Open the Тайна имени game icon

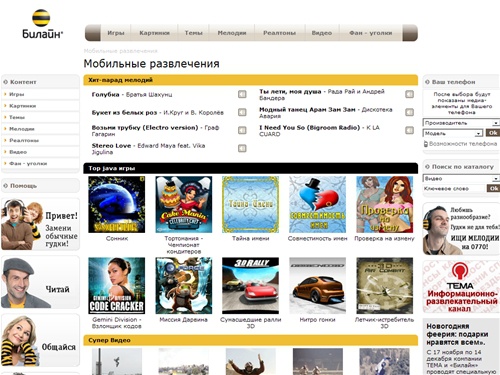click(x=250, y=204)
